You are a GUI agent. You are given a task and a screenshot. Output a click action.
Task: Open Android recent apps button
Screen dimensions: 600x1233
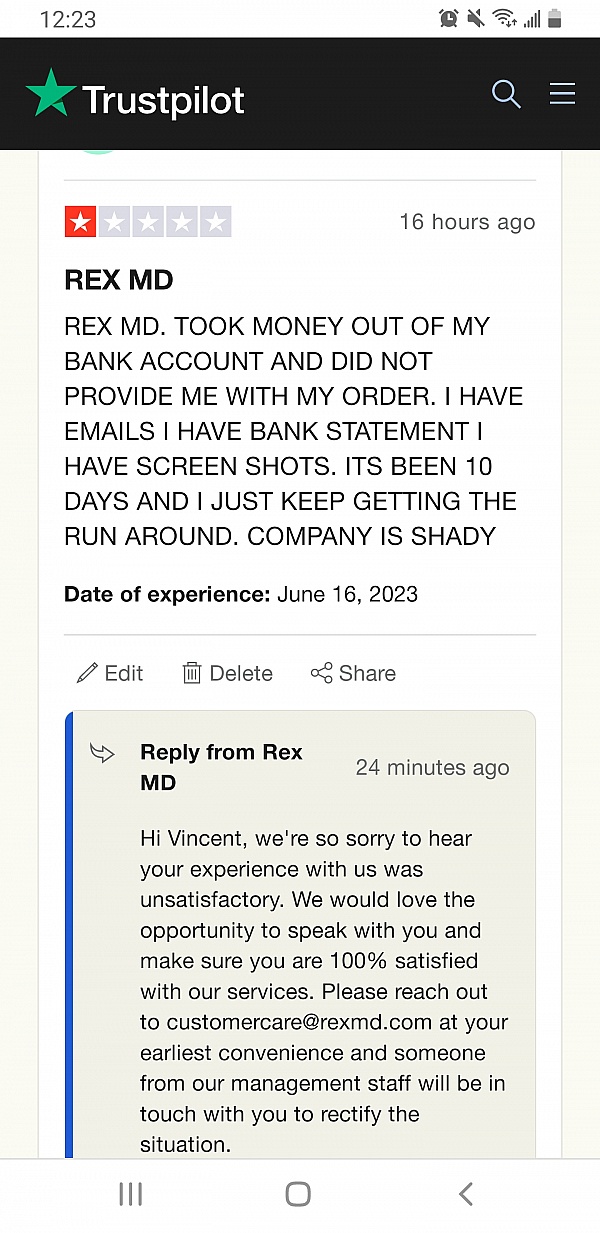pos(131,1193)
